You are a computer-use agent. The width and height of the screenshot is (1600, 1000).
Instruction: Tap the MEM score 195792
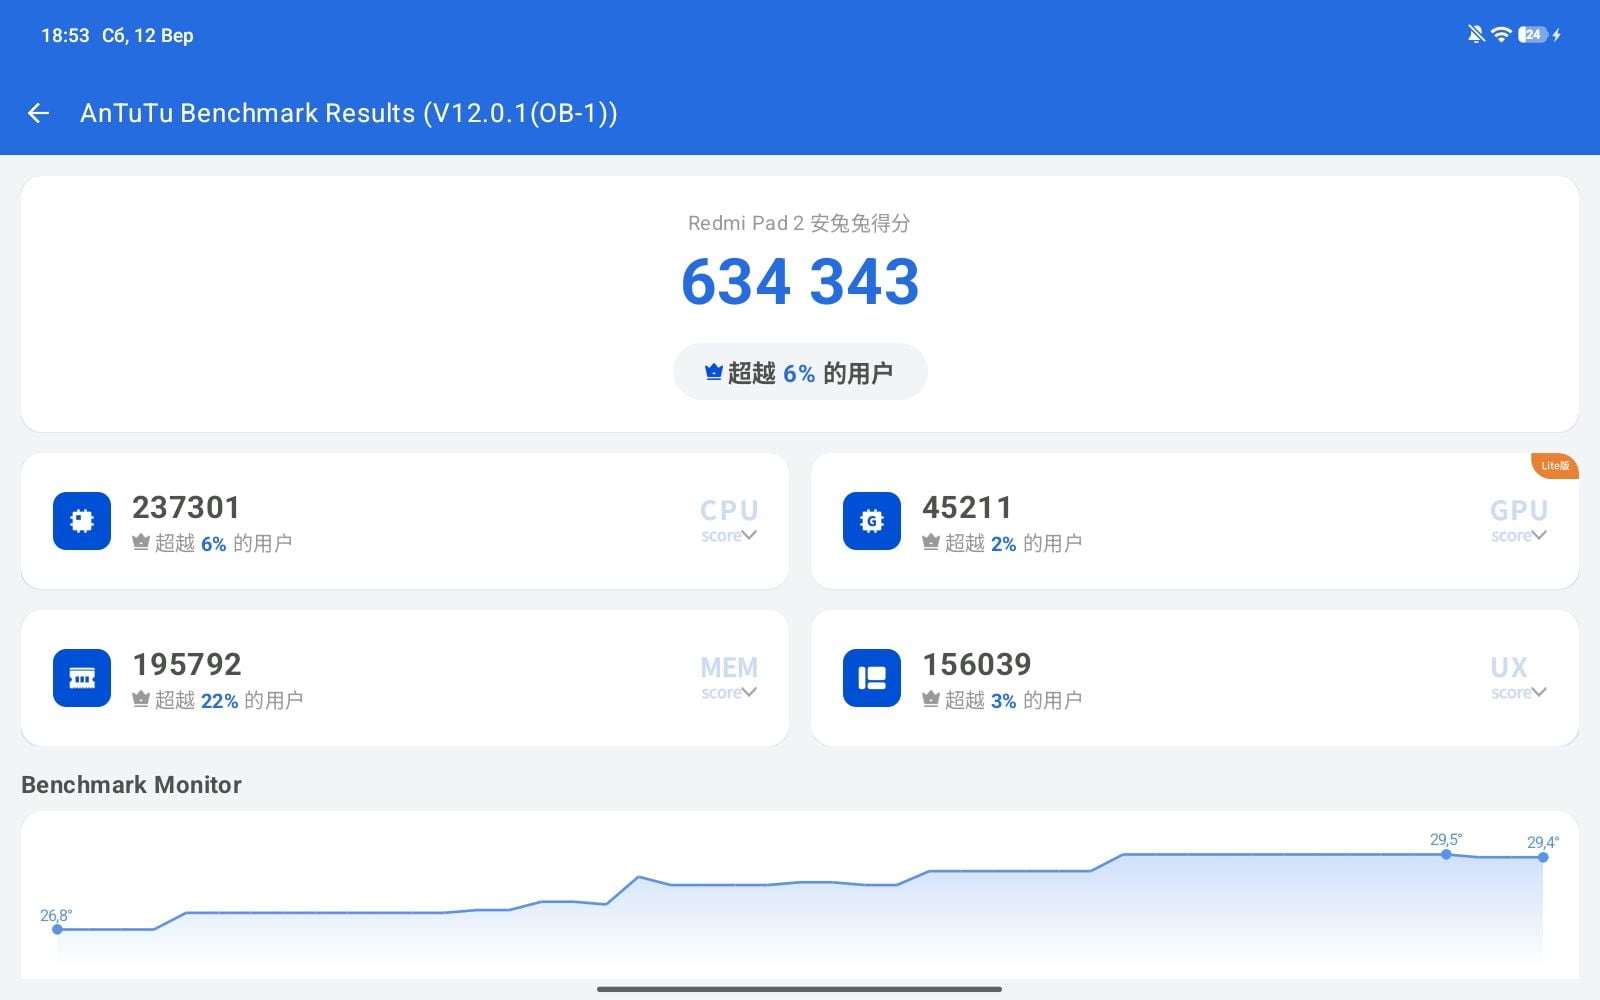pos(187,664)
